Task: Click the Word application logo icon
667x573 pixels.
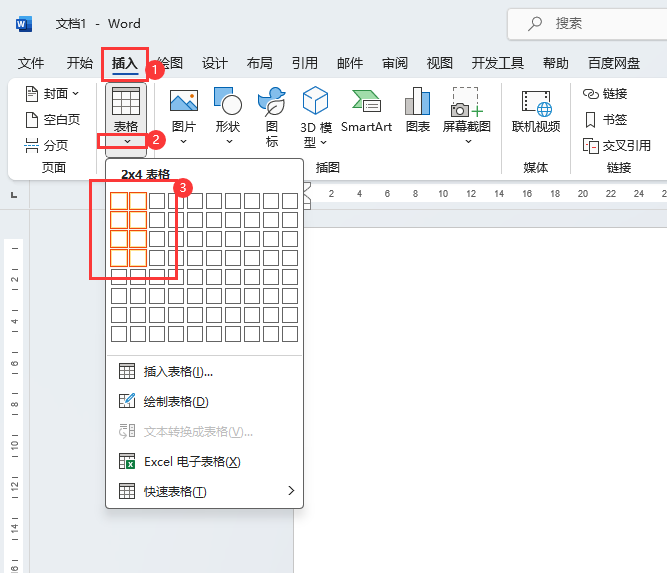Action: coord(23,24)
